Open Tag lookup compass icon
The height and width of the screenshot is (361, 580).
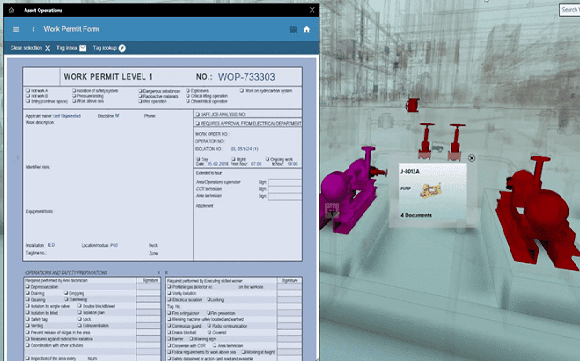click(x=122, y=48)
